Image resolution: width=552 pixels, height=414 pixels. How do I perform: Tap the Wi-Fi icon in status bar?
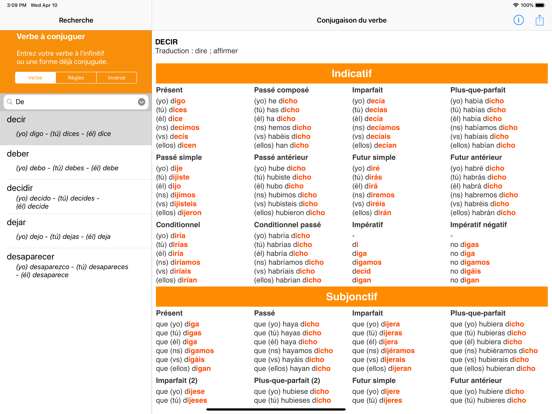[516, 5]
